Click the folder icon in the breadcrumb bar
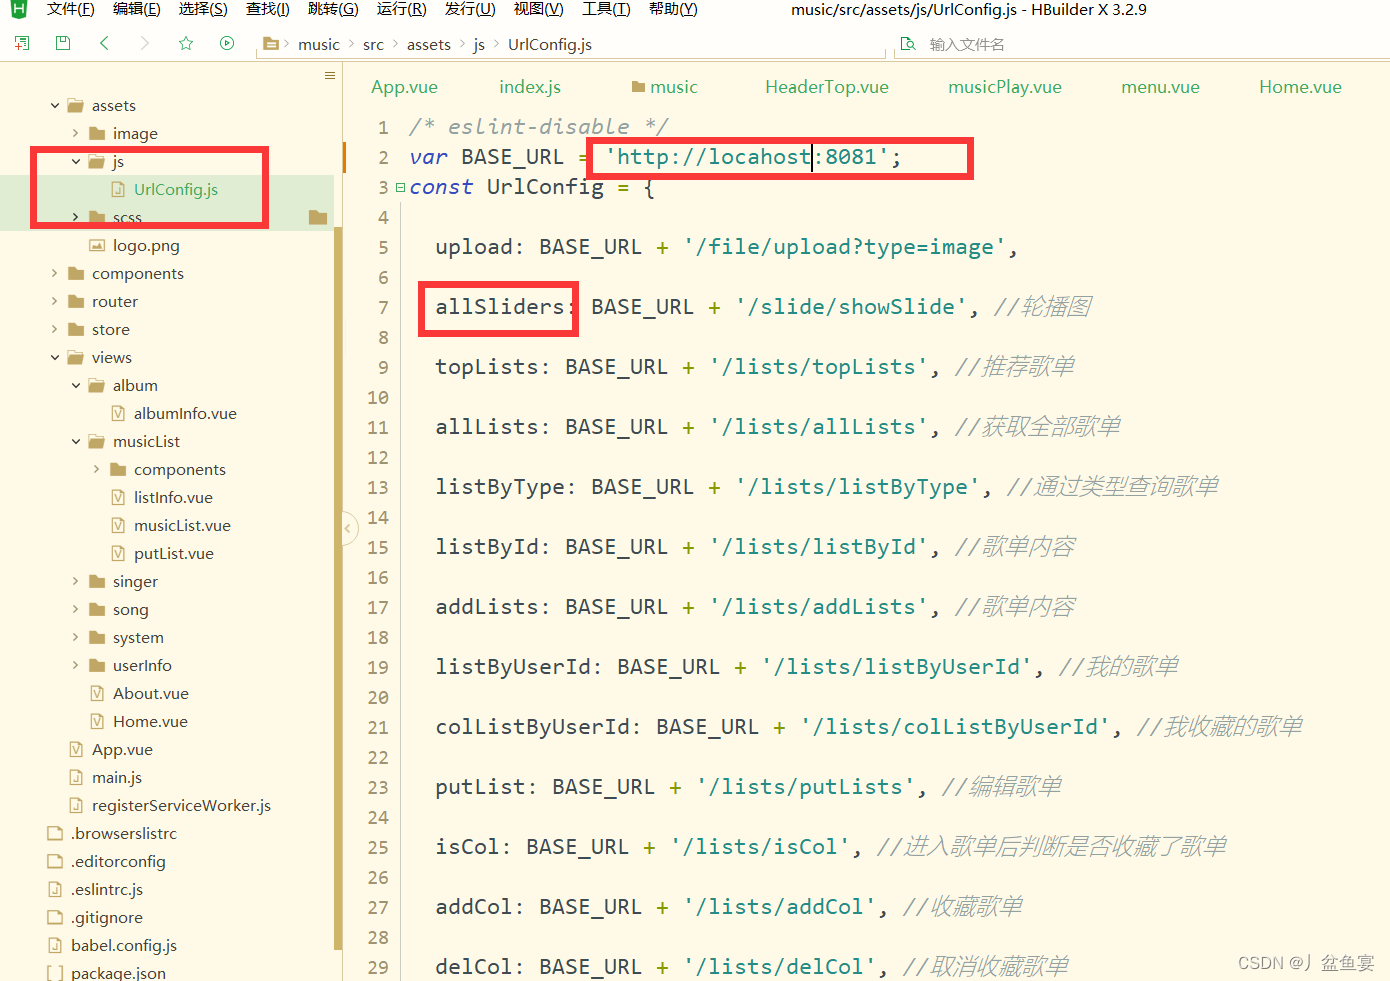The image size is (1390, 981). coord(271,43)
